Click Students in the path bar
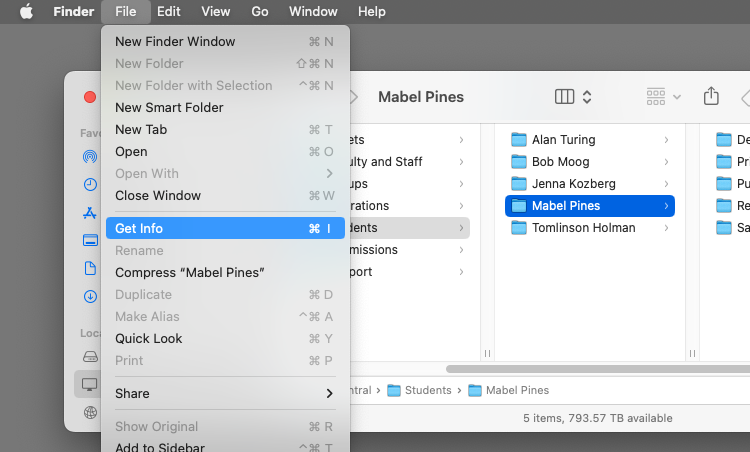Viewport: 750px width, 452px height. [x=419, y=390]
